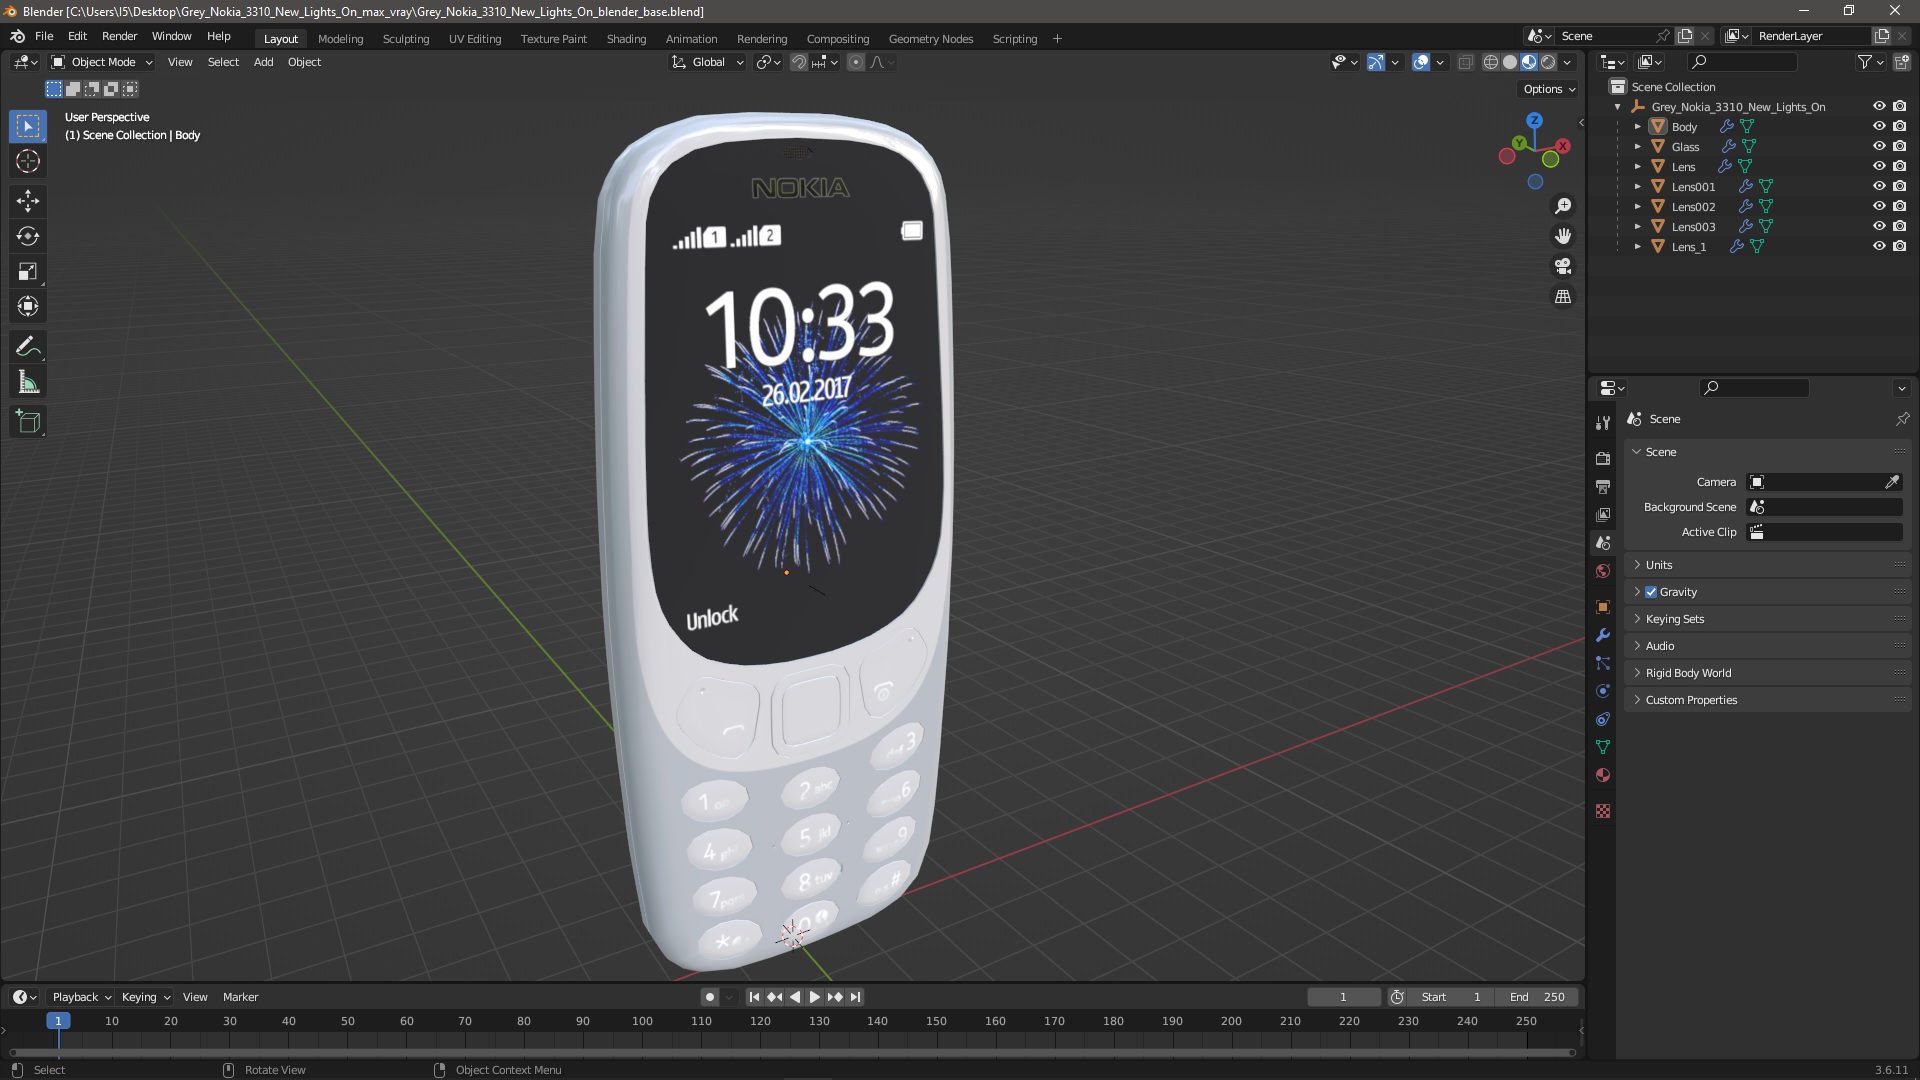Screen dimensions: 1920x1080
Task: Switch to the Shading workspace tab
Action: tap(626, 39)
